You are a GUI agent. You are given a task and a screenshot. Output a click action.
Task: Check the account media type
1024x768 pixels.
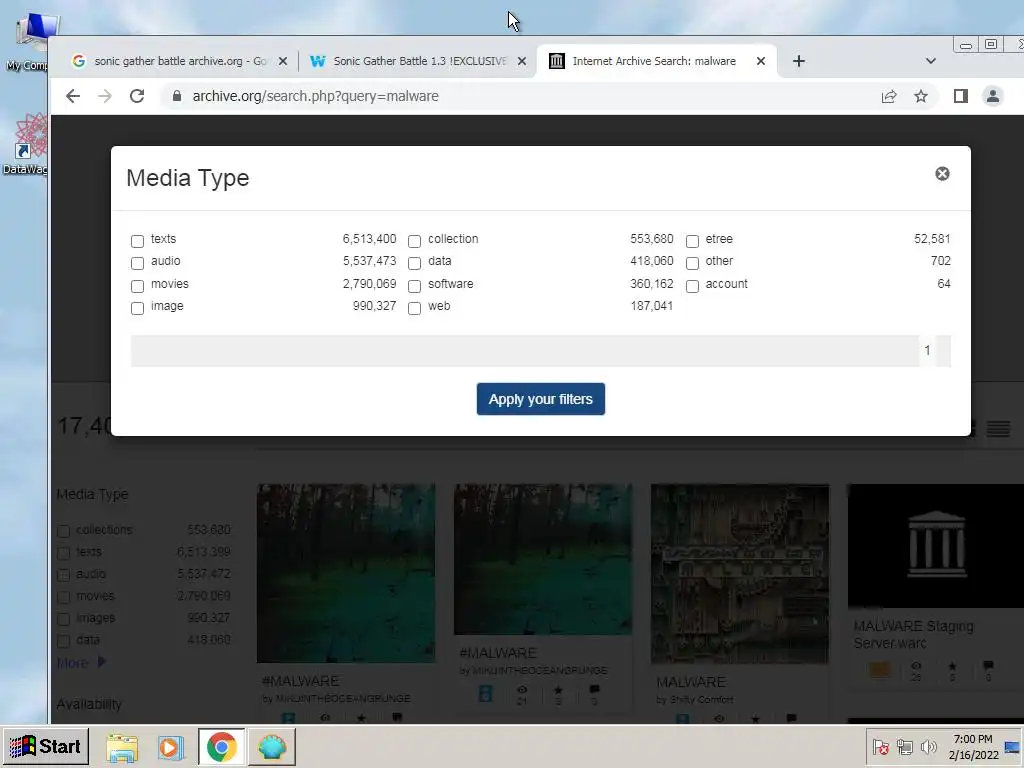click(692, 286)
